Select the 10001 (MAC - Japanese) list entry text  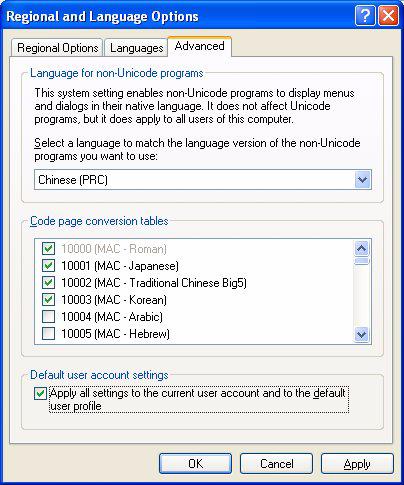(x=120, y=266)
